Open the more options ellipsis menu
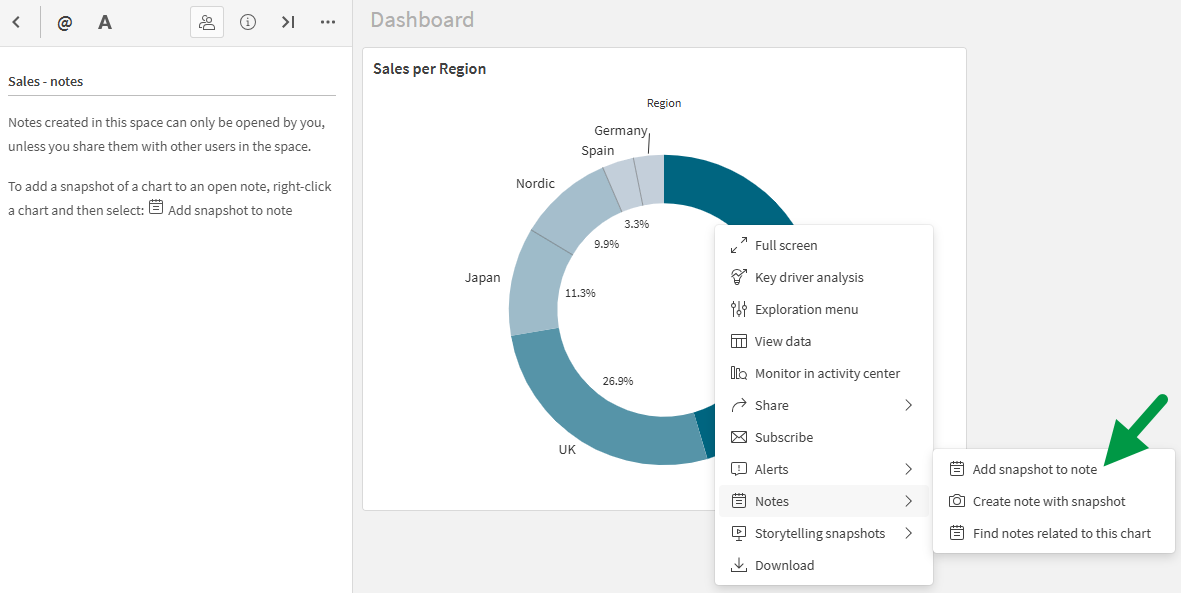This screenshot has height=593, width=1181. point(328,22)
